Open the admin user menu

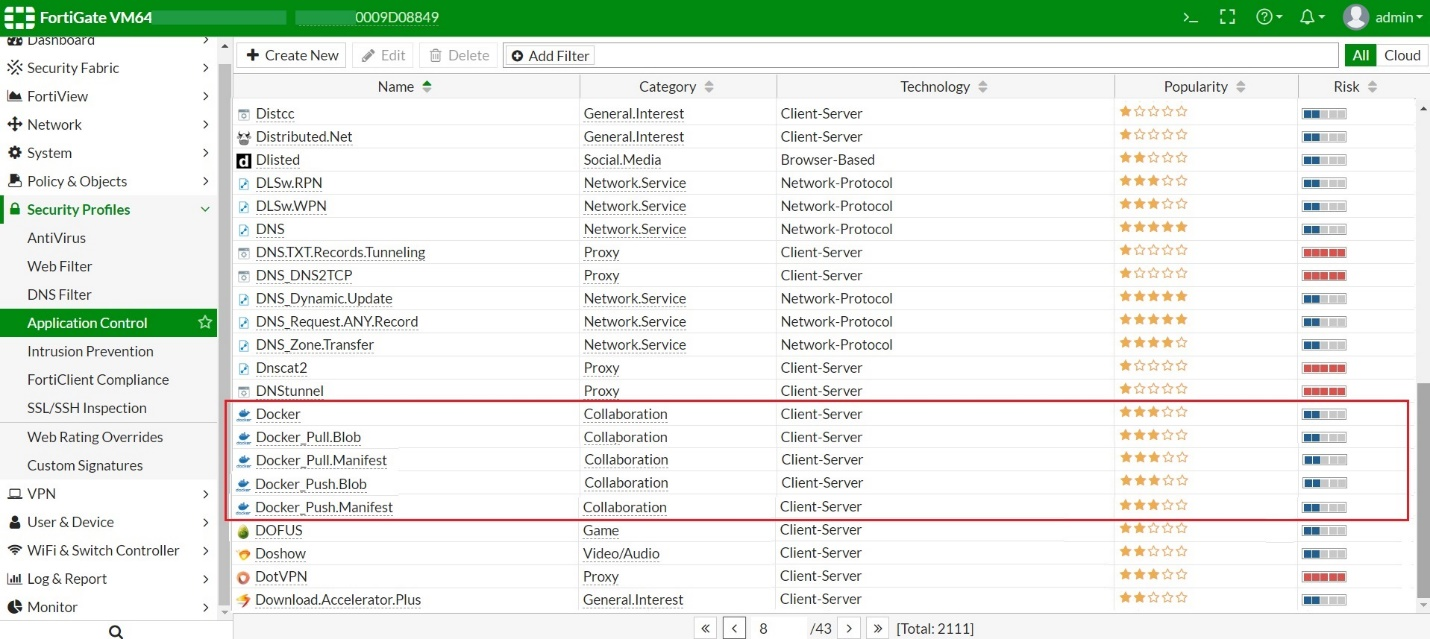(1383, 17)
